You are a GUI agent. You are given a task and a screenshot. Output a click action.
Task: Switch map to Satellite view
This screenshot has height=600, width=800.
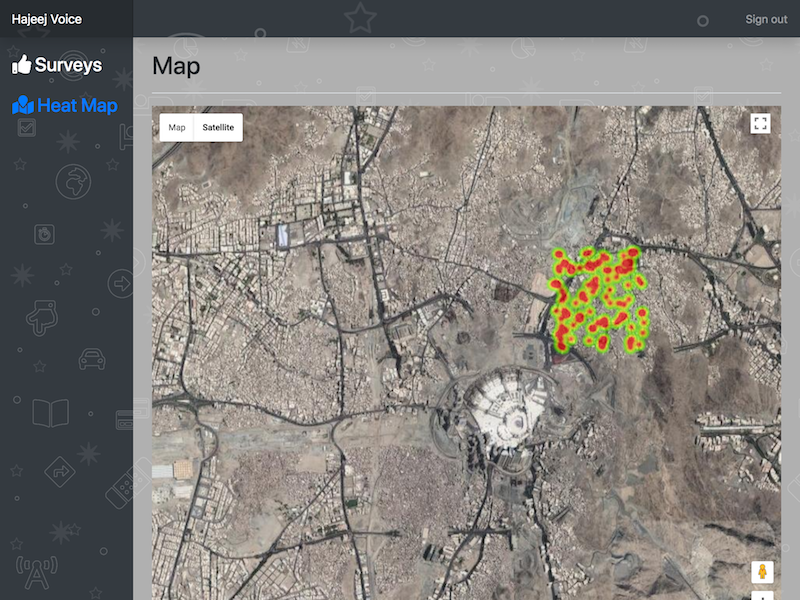[x=218, y=128]
